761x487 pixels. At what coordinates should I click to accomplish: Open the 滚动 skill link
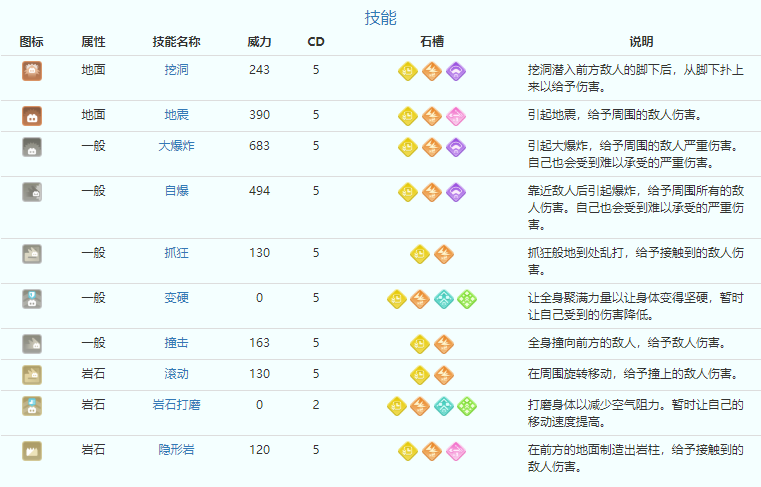(x=176, y=374)
